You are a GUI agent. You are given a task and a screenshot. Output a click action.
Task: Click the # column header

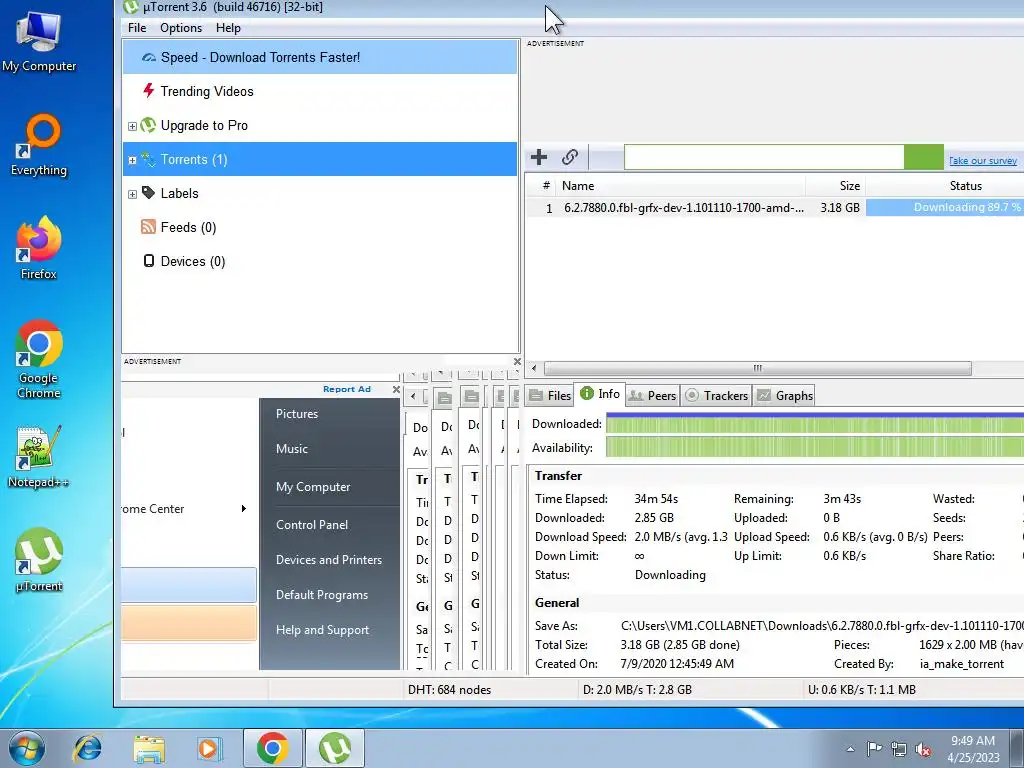(x=546, y=185)
